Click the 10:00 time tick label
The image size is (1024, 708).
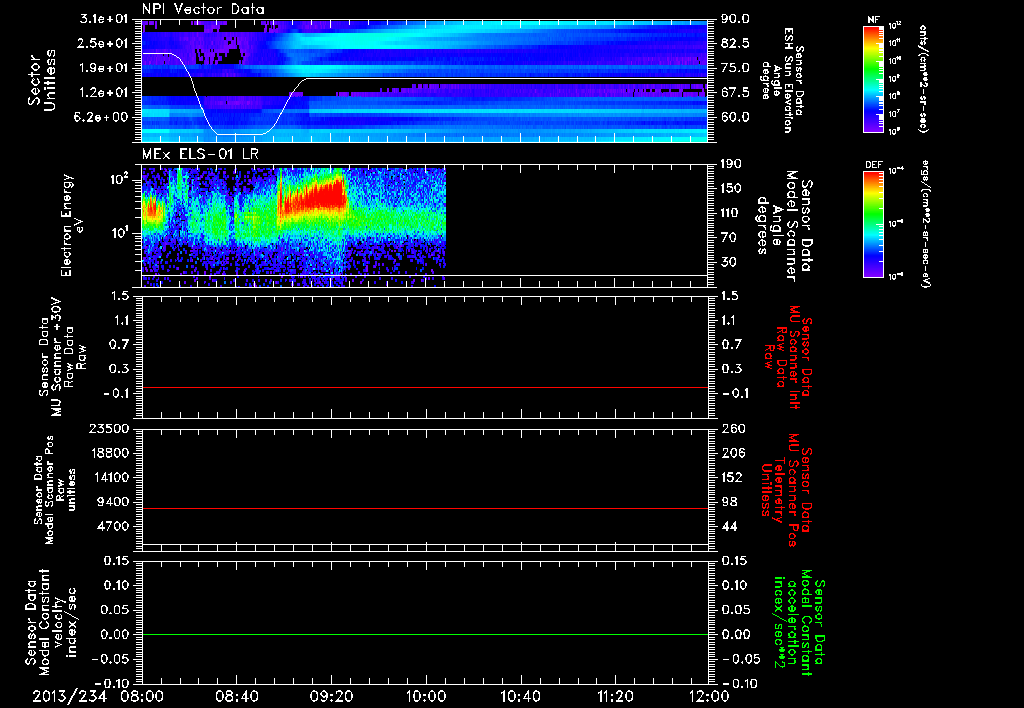click(426, 696)
